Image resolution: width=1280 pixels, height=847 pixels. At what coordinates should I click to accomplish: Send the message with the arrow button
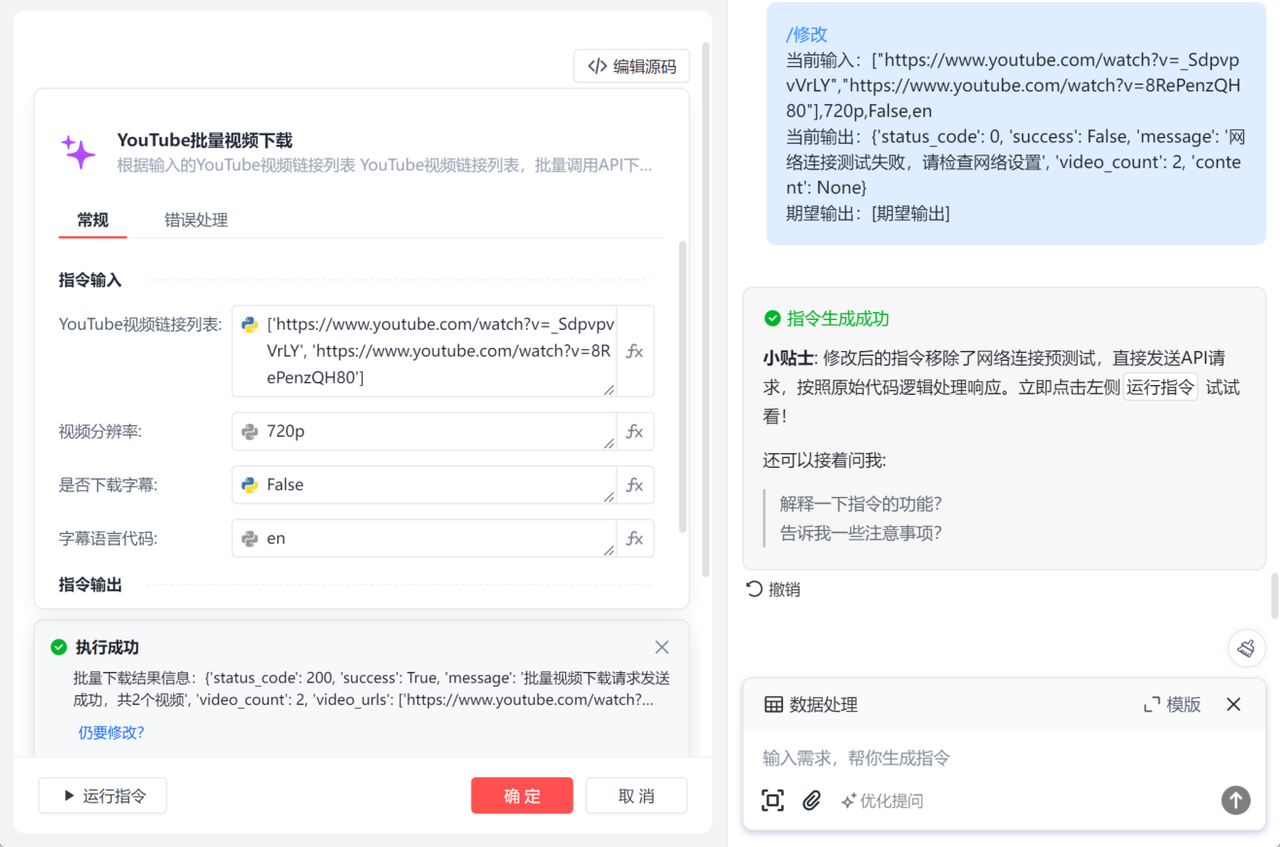tap(1236, 800)
